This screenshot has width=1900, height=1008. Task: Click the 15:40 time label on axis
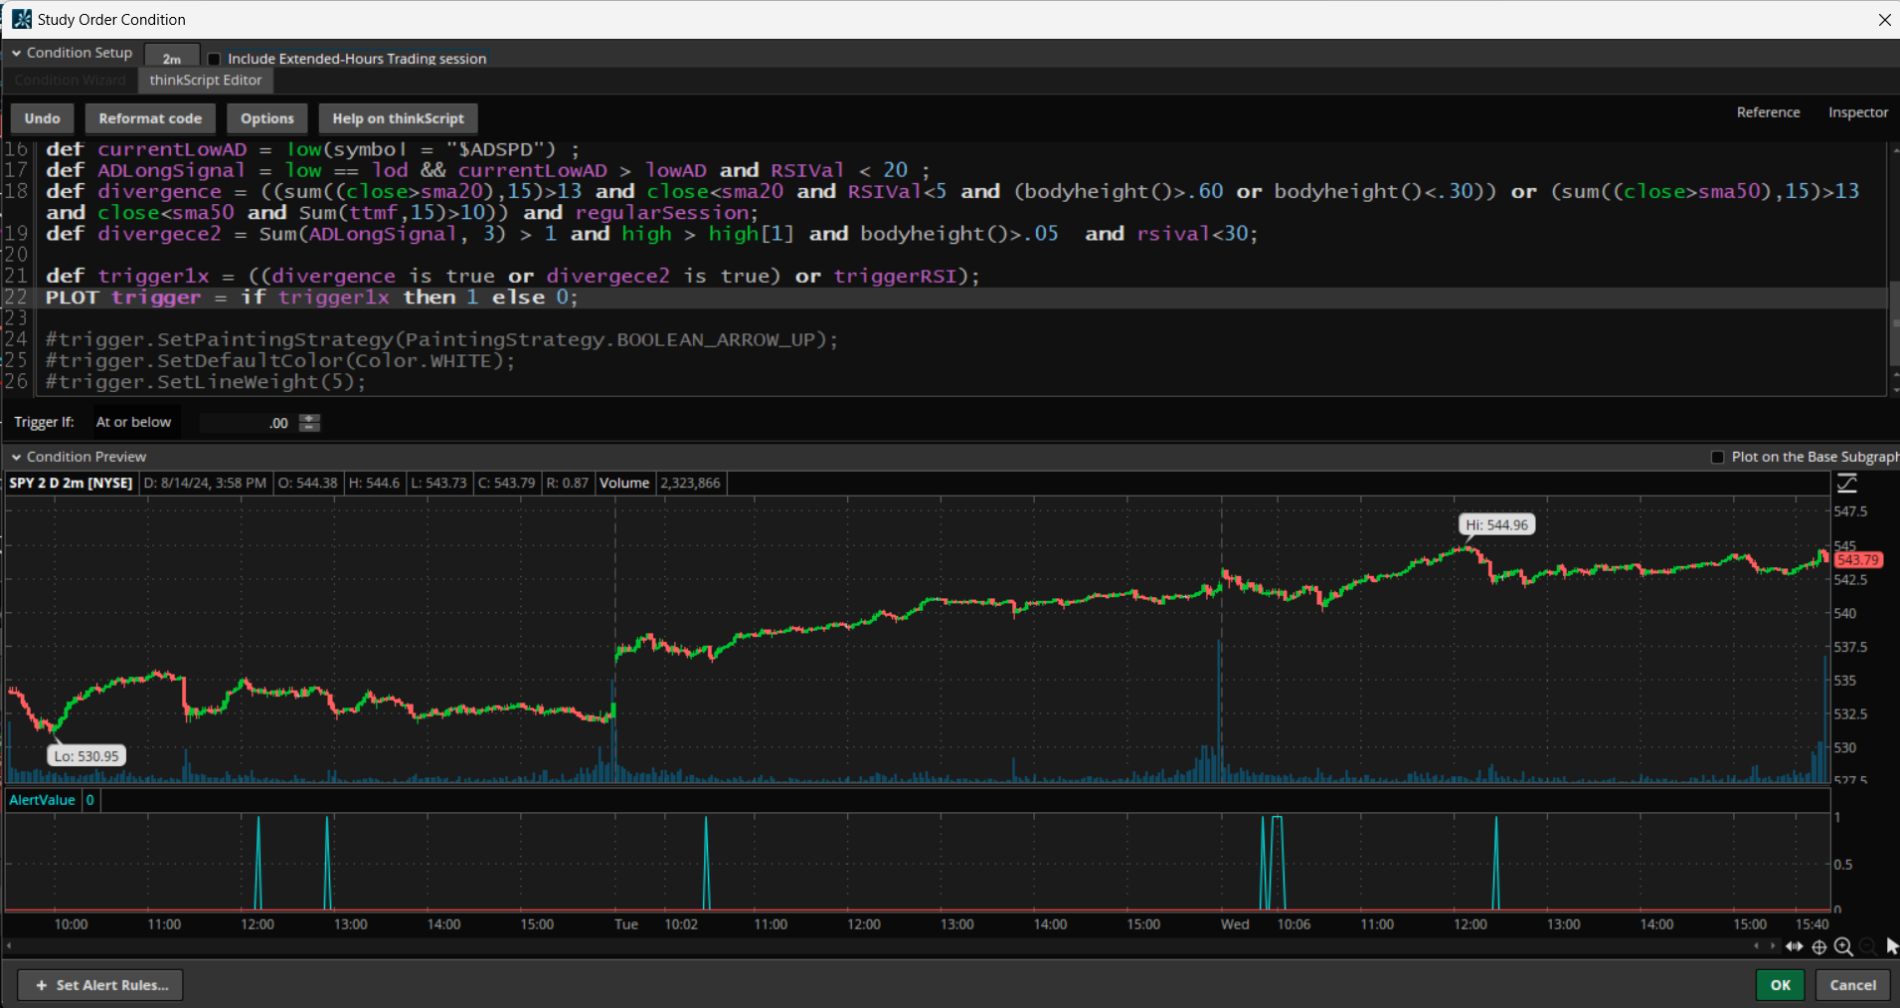(x=1812, y=924)
